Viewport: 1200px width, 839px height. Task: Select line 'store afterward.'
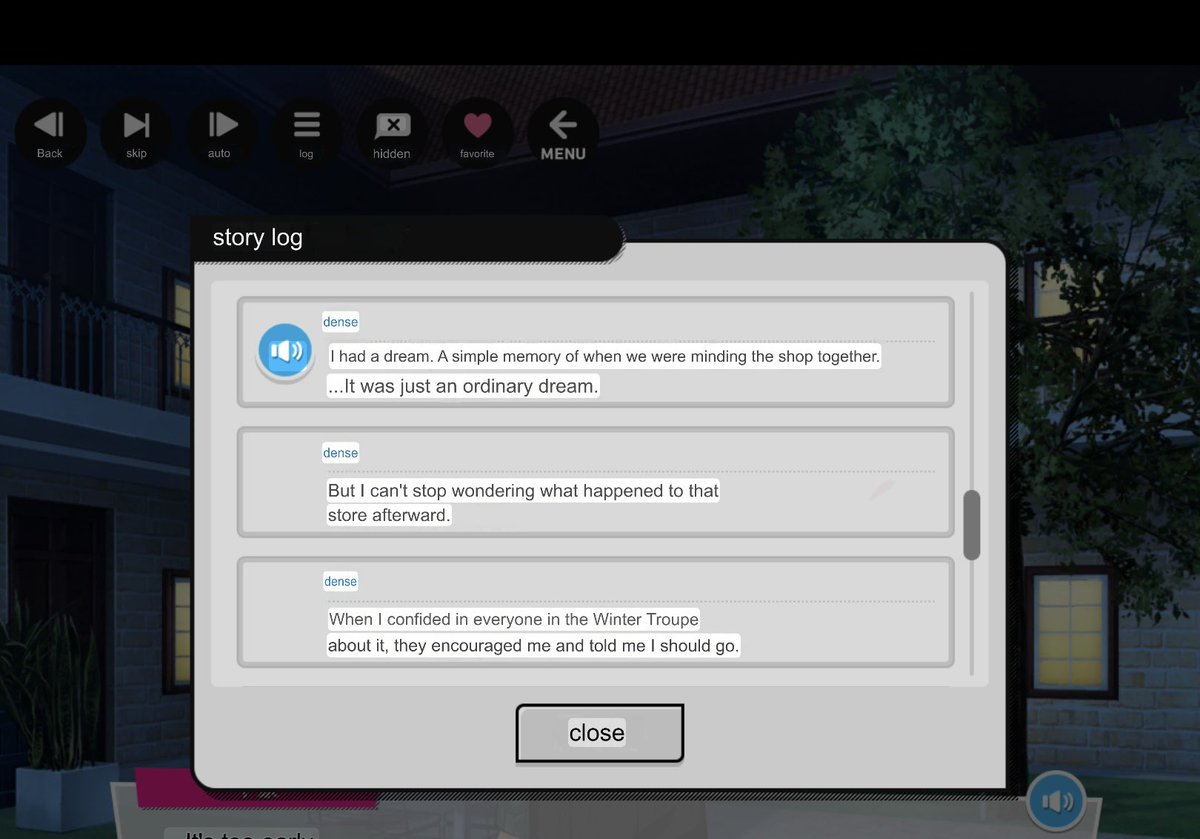coord(389,516)
